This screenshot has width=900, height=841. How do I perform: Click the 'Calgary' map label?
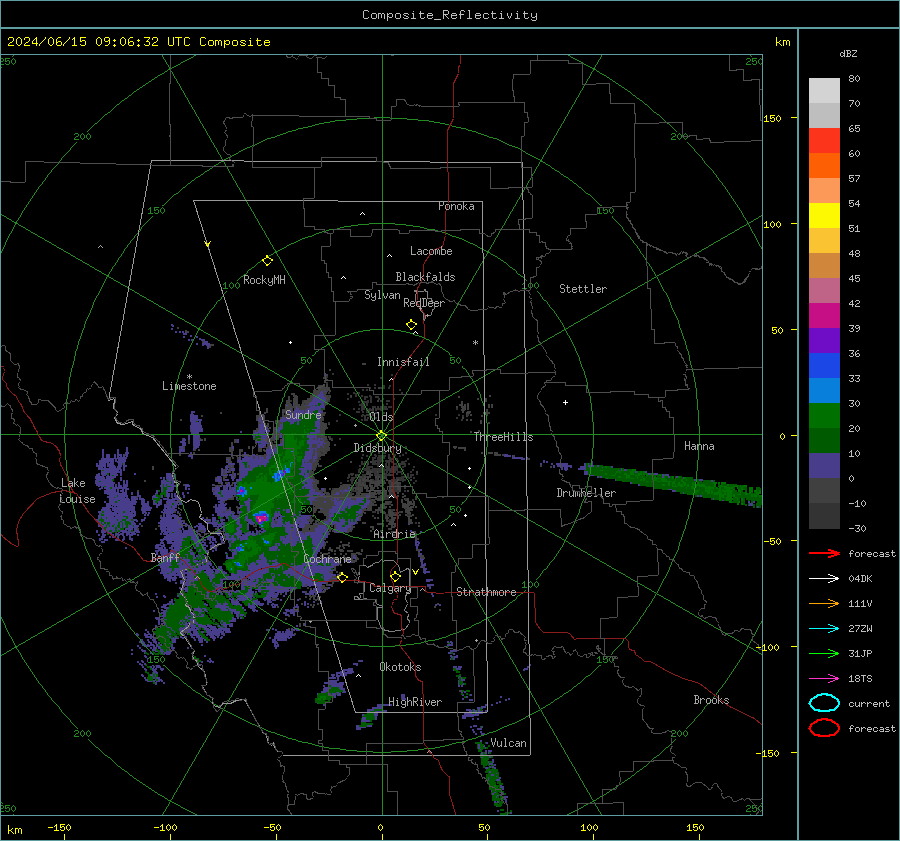click(390, 588)
